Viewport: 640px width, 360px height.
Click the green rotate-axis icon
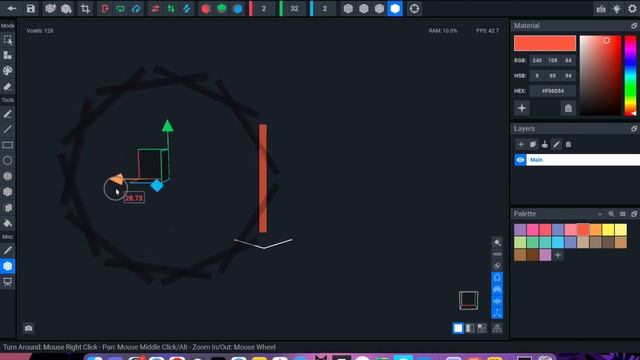(x=120, y=9)
